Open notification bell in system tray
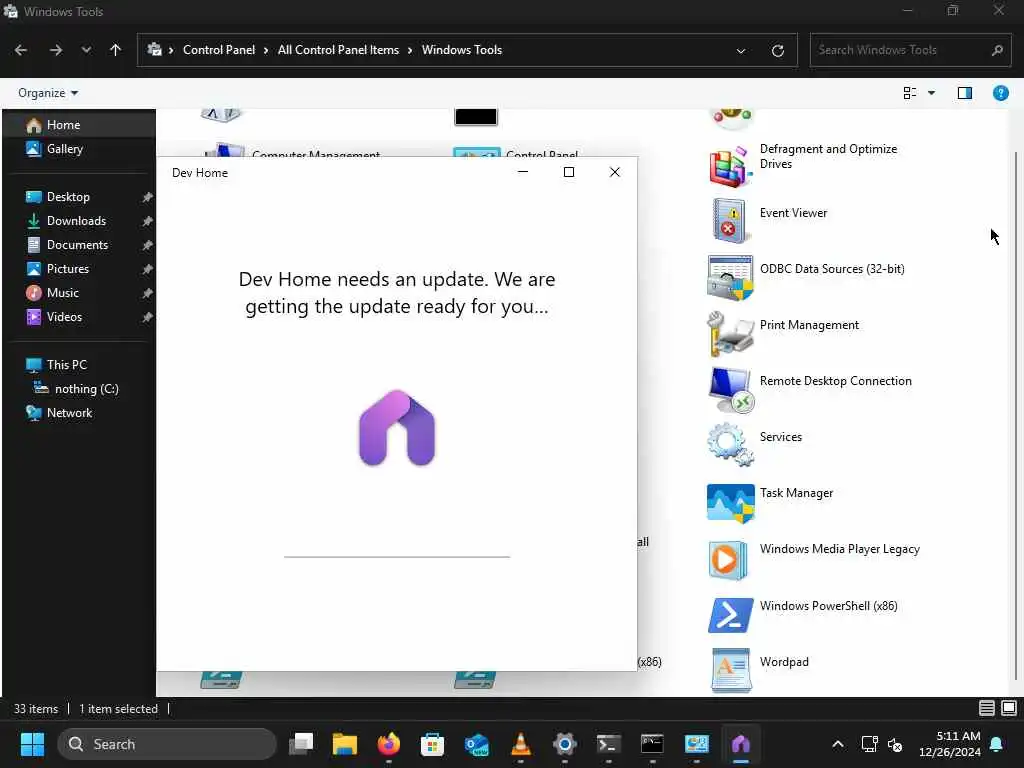The width and height of the screenshot is (1024, 768). [997, 744]
